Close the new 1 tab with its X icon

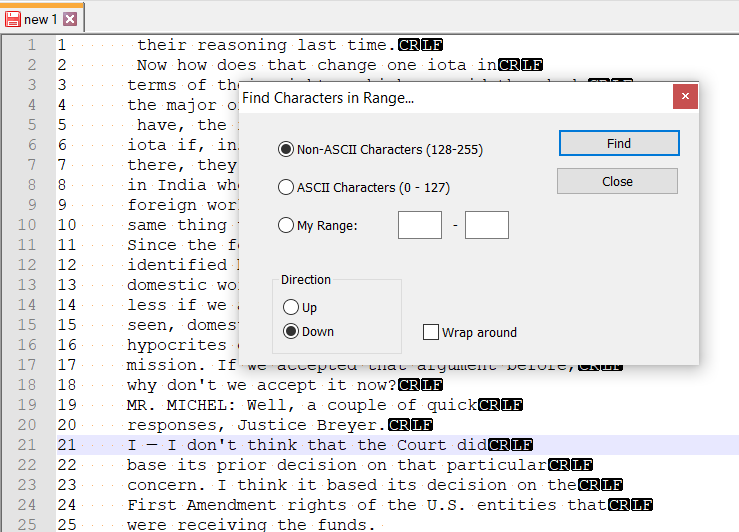point(70,19)
